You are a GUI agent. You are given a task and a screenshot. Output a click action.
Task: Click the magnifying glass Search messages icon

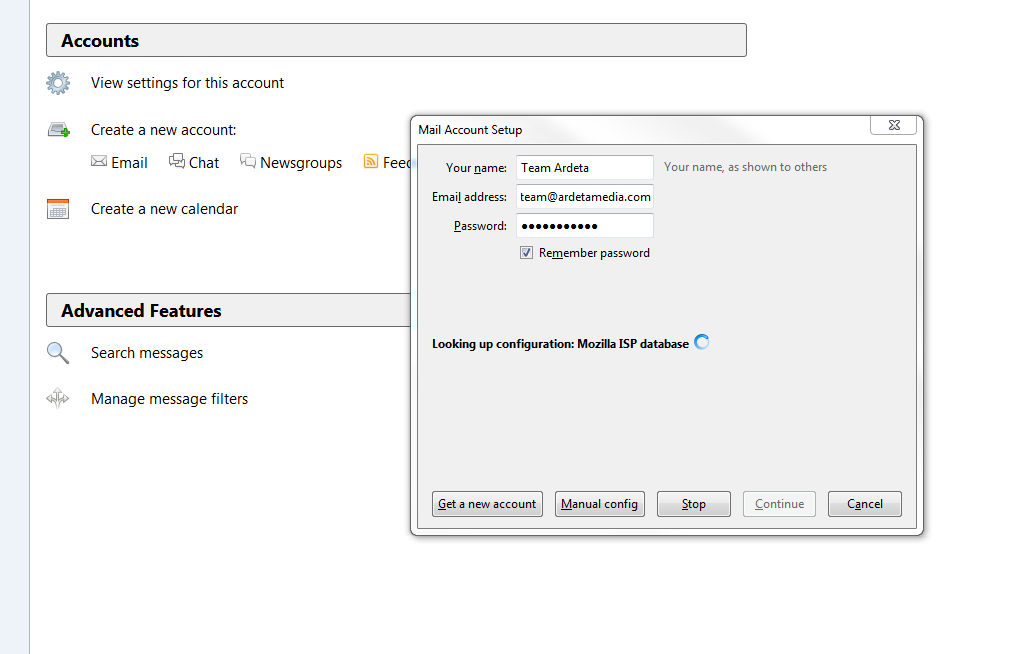click(x=58, y=353)
